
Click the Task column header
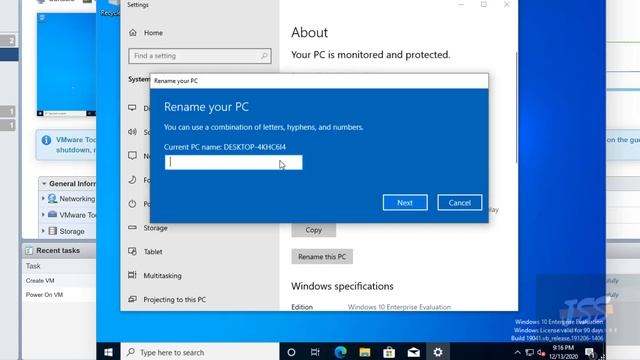click(33, 266)
